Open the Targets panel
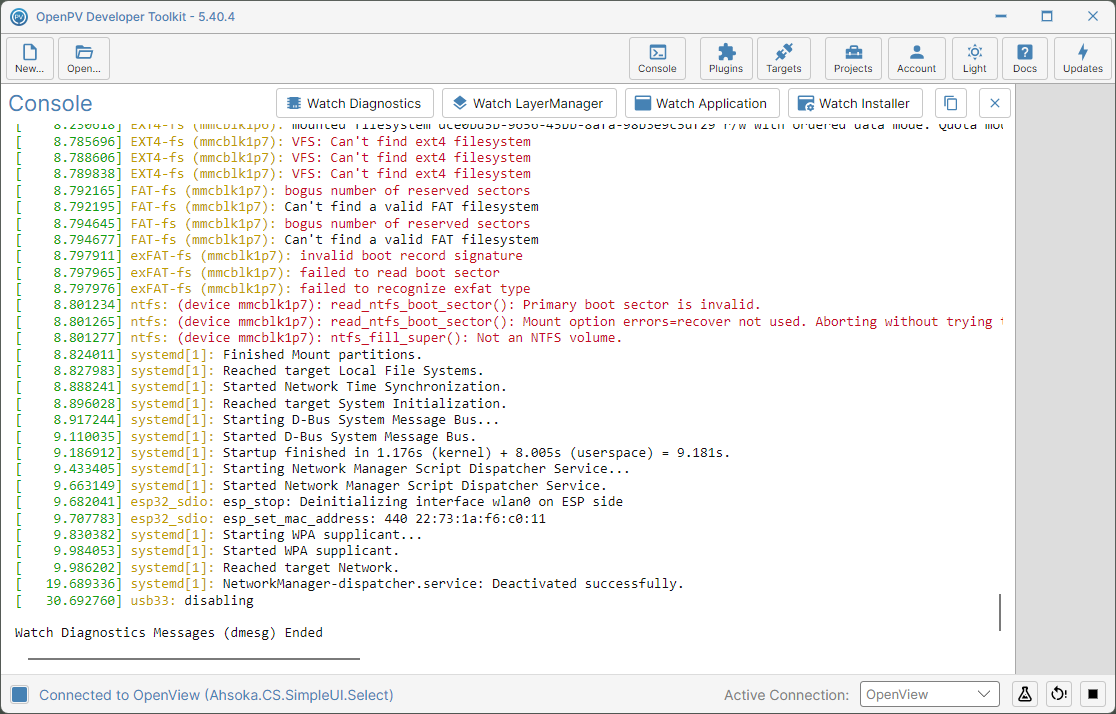The image size is (1116, 714). [783, 58]
